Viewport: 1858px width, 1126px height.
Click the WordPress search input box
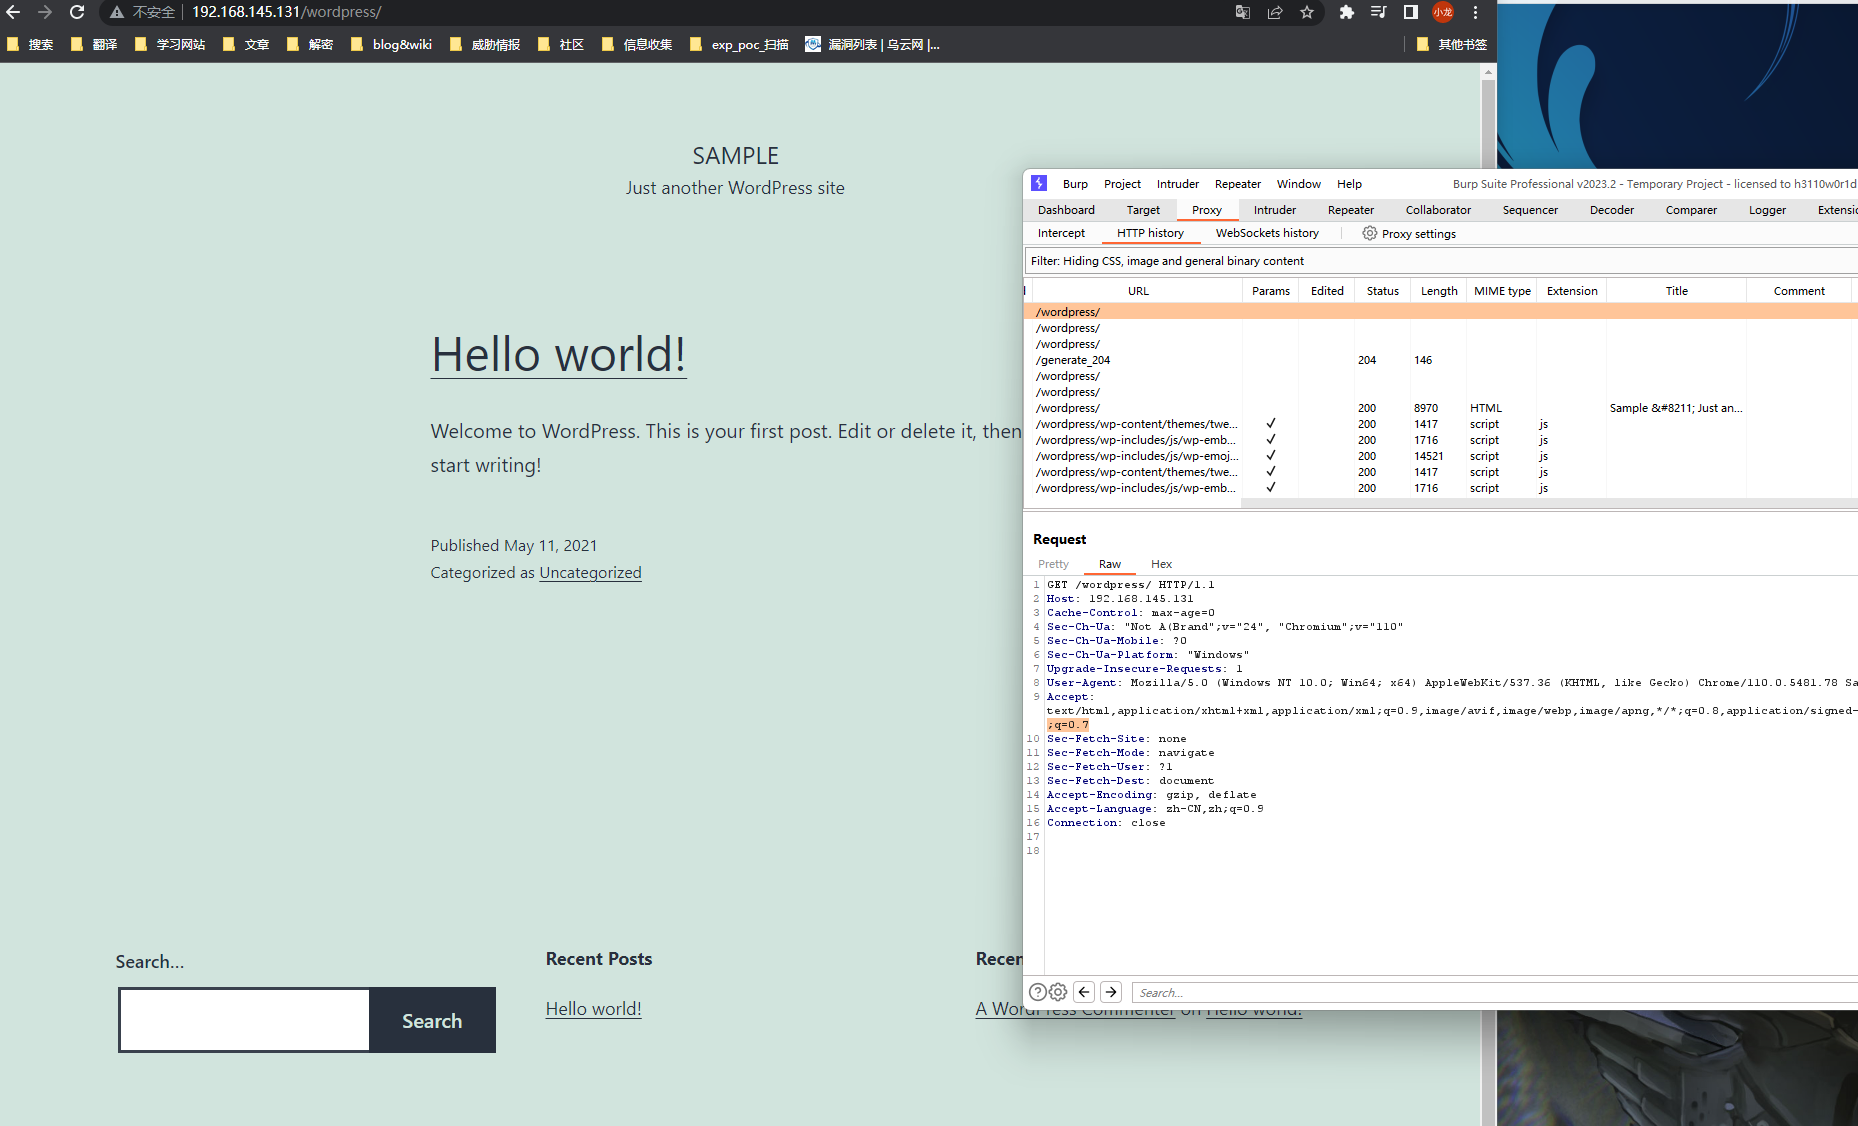pos(245,1020)
